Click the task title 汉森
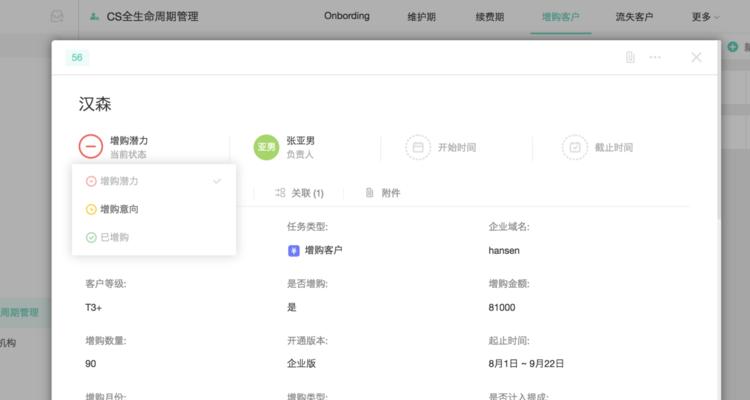Viewport: 750px width, 400px height. point(95,104)
